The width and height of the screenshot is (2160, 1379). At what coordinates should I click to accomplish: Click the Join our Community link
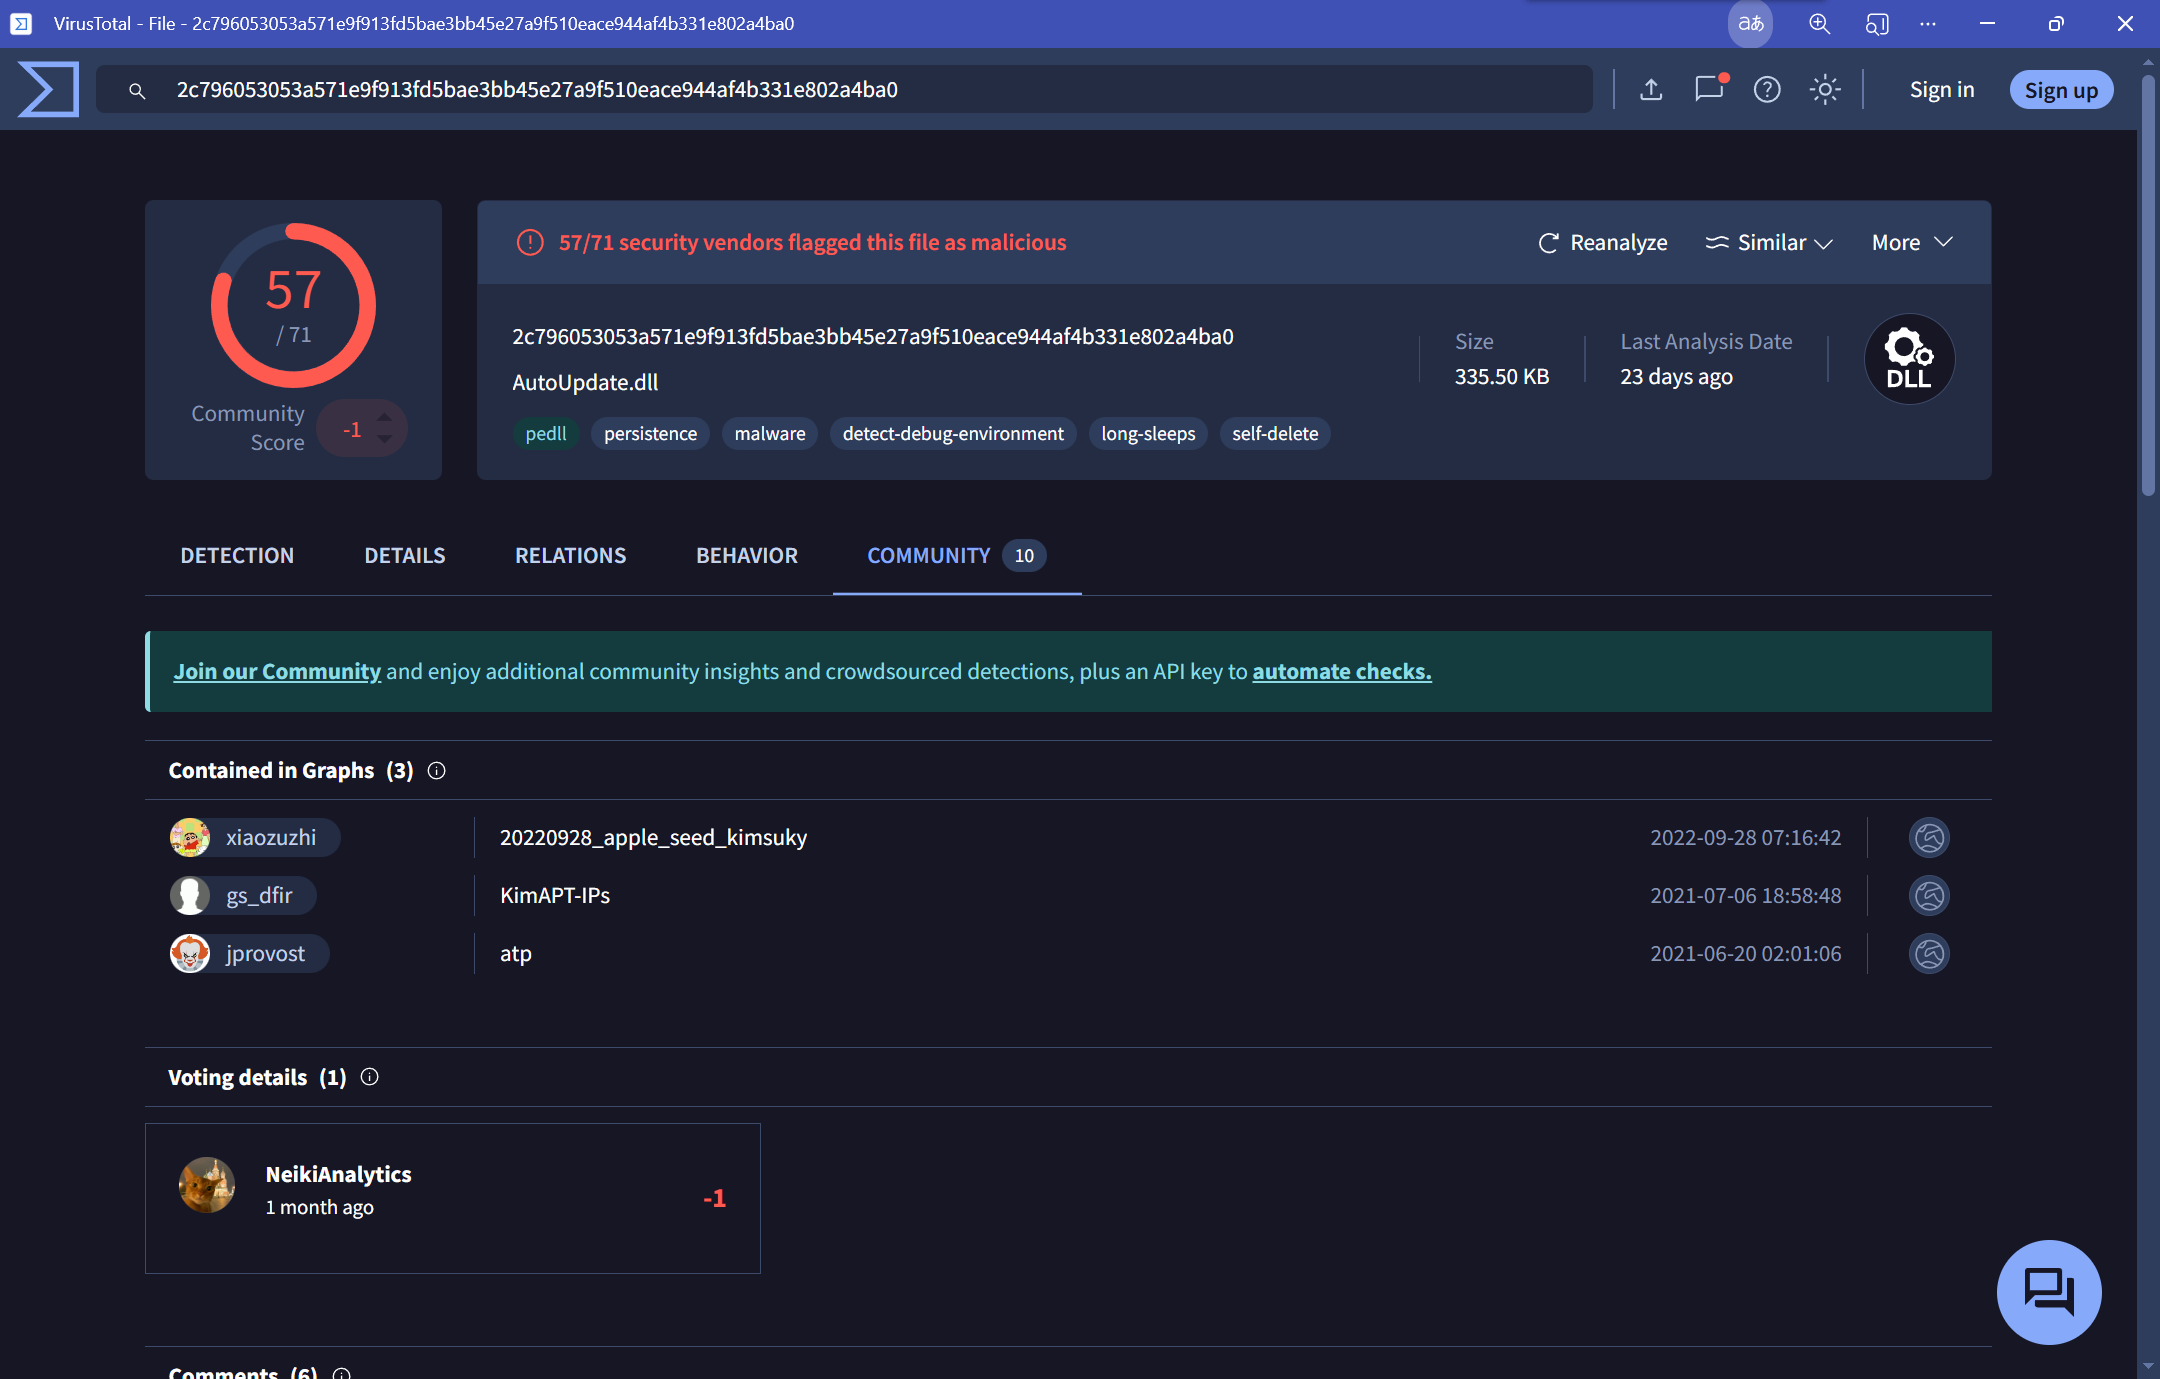pyautogui.click(x=277, y=672)
